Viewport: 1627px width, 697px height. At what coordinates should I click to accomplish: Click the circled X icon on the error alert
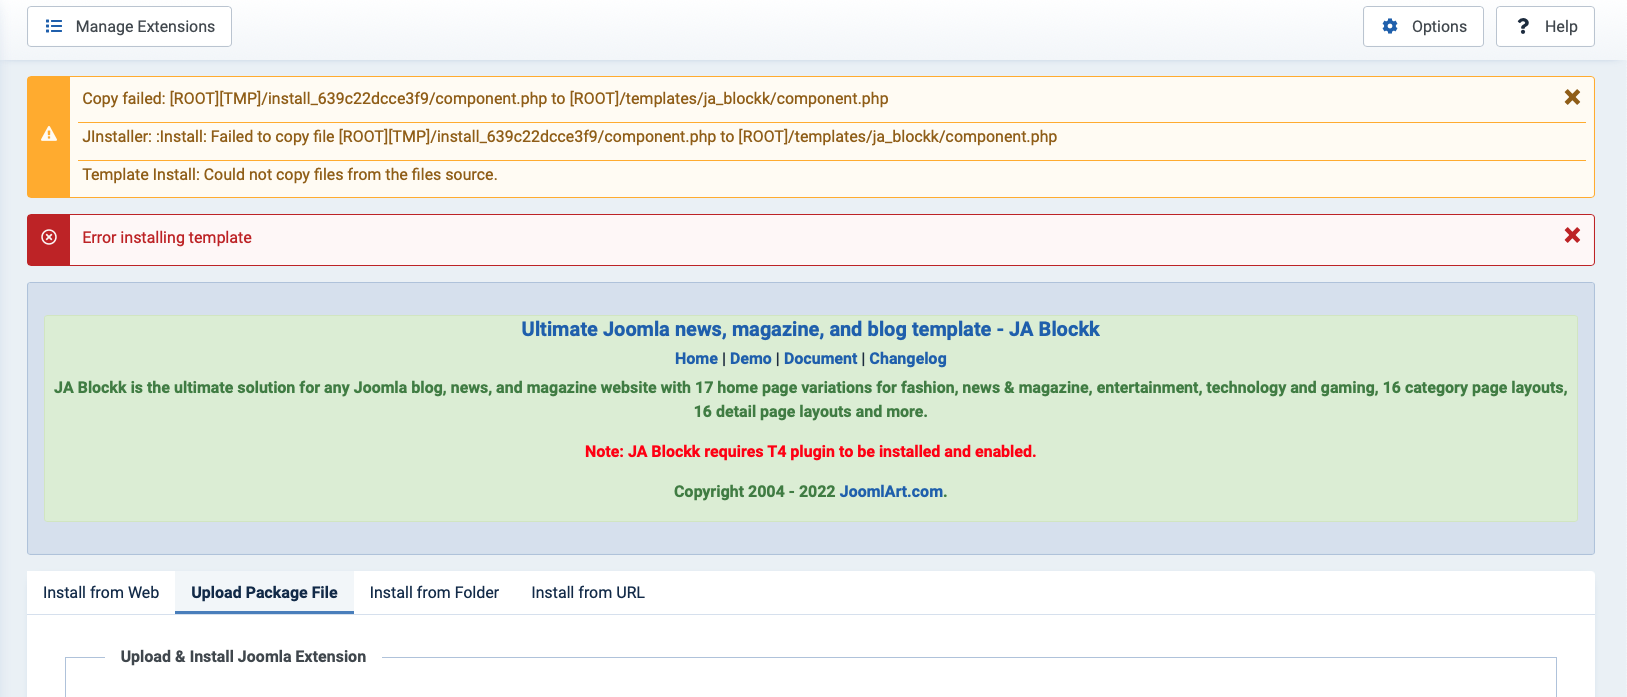point(48,237)
